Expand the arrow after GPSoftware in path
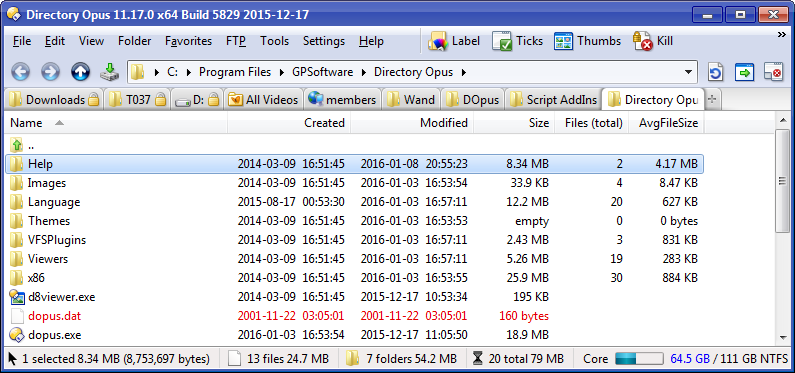This screenshot has width=795, height=373. (x=364, y=72)
